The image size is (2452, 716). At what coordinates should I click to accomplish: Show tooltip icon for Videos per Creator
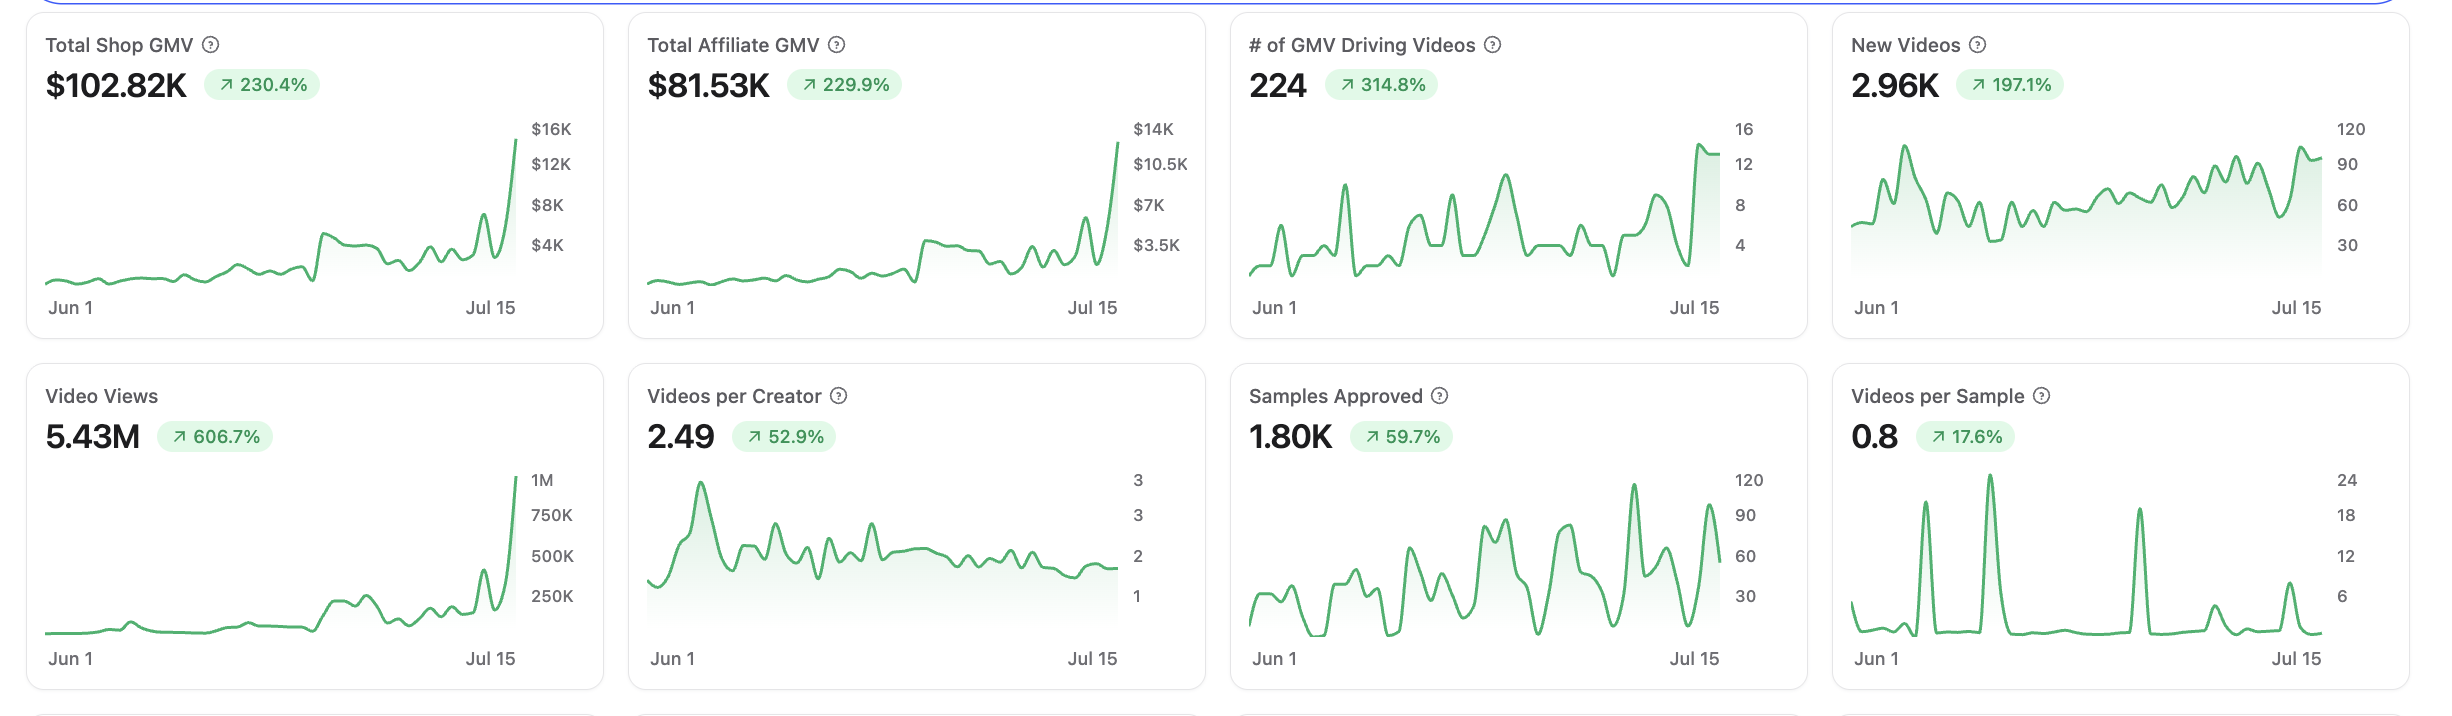(839, 396)
